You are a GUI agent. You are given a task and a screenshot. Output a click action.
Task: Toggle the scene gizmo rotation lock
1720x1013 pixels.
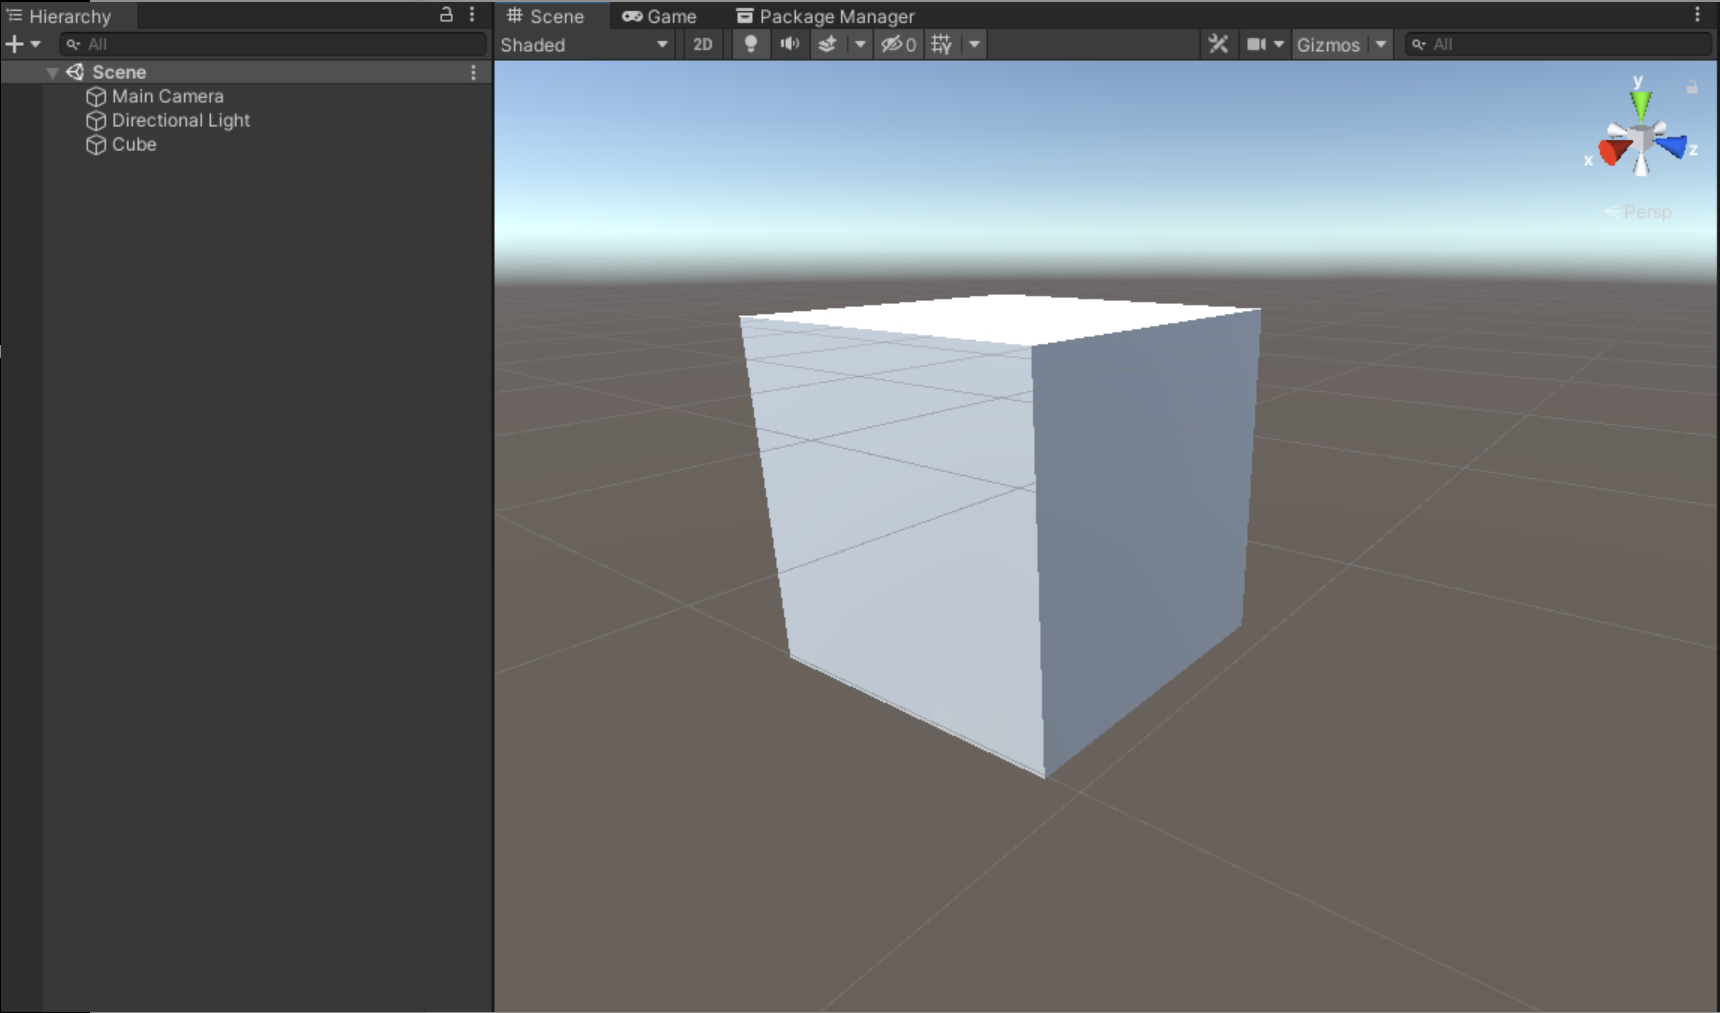(x=1692, y=88)
